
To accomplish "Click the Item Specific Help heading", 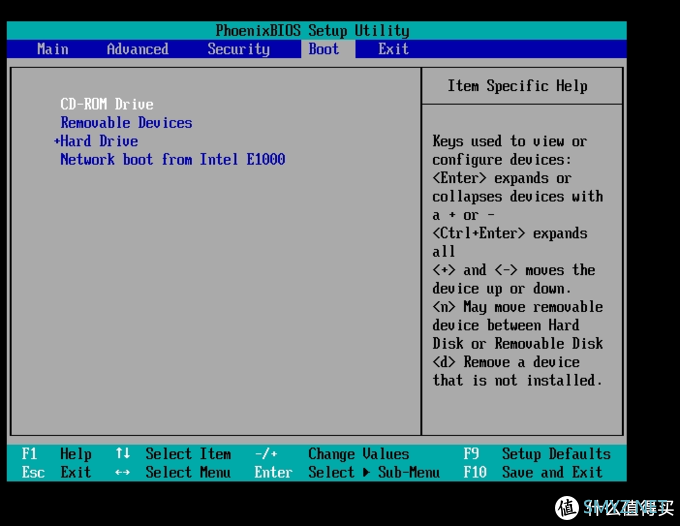I will (517, 86).
